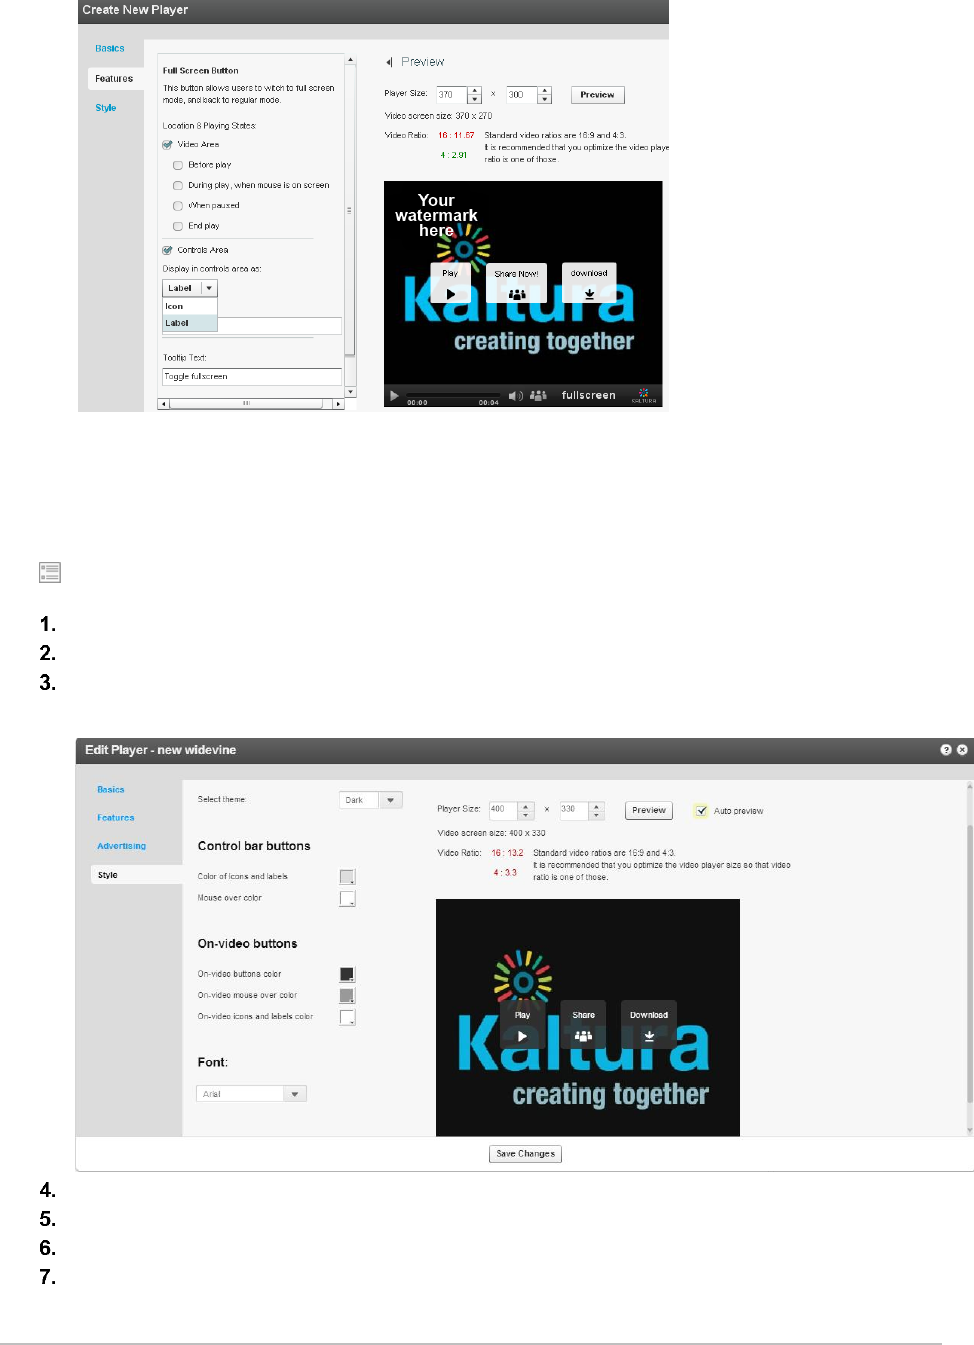Click the lowercase download overlay button in the preview

click(589, 283)
